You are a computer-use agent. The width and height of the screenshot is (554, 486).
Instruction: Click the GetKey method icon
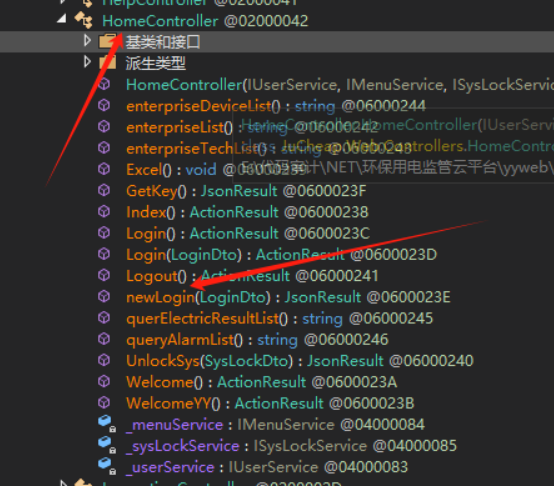pyautogui.click(x=104, y=190)
